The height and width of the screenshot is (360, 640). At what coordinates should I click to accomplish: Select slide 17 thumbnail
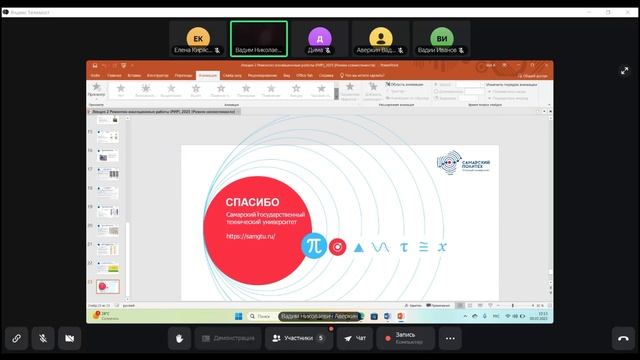point(108,173)
